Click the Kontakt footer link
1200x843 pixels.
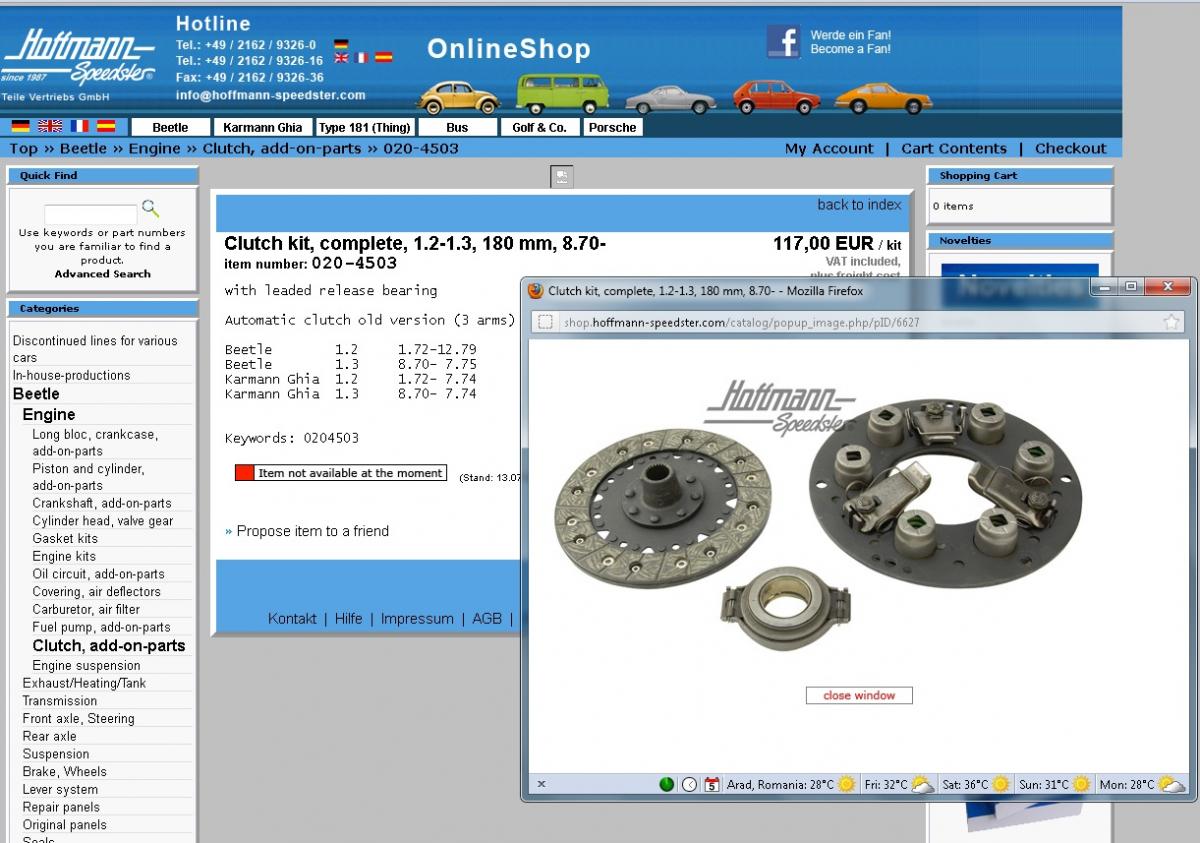(x=292, y=619)
